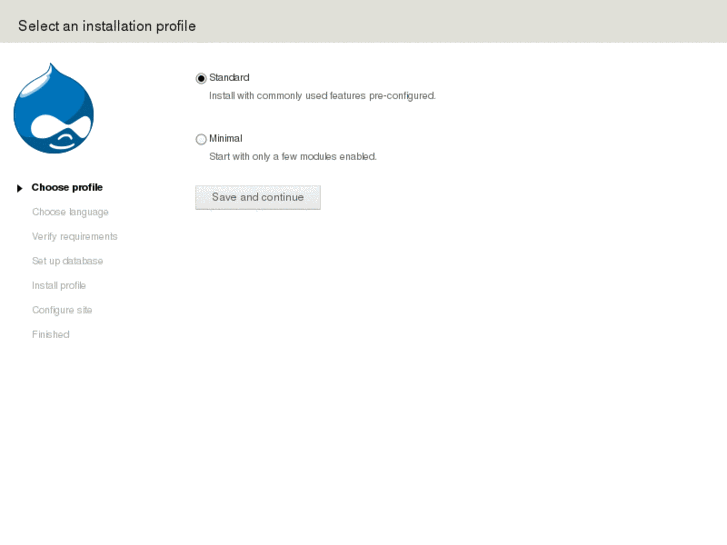Click the Standard profile label

click(229, 78)
